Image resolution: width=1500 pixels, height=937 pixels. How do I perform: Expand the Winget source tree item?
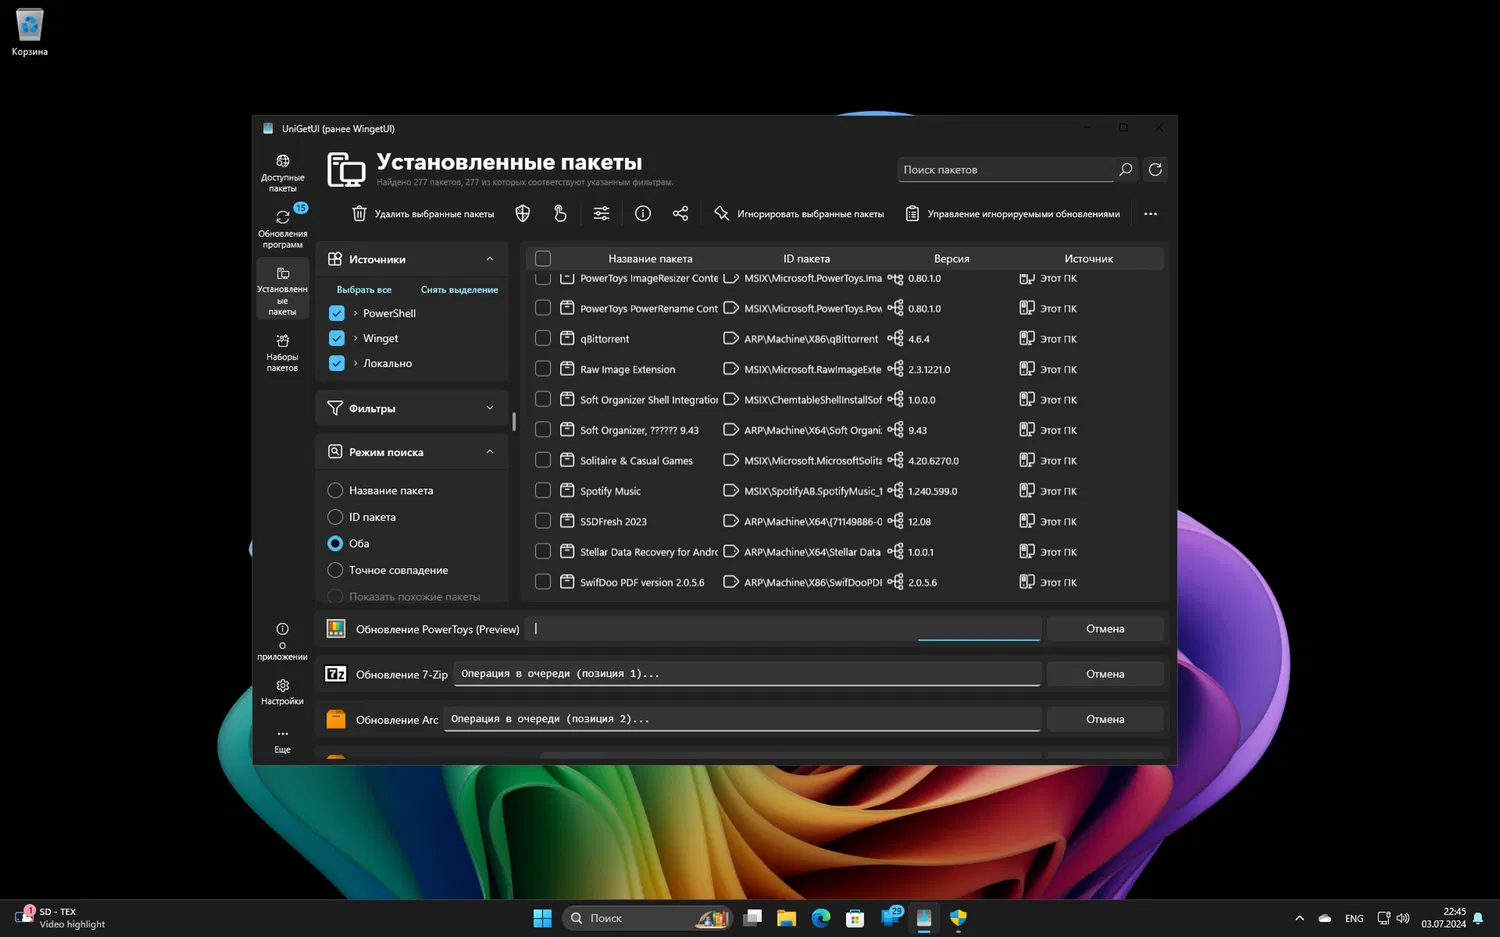click(x=355, y=339)
